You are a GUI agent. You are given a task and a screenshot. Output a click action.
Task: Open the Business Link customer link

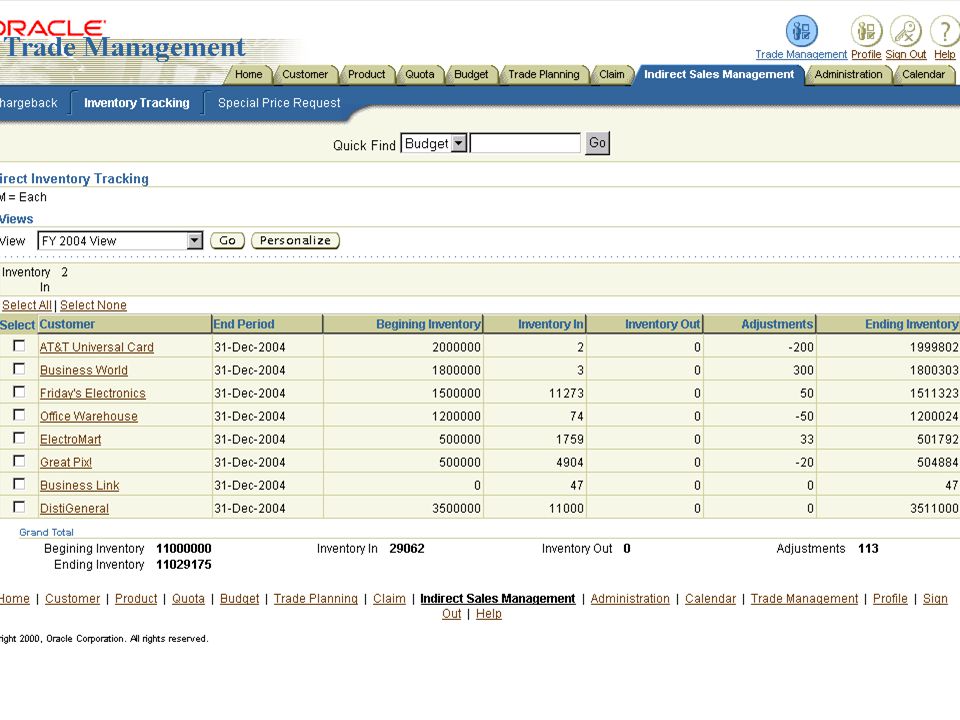(80, 486)
